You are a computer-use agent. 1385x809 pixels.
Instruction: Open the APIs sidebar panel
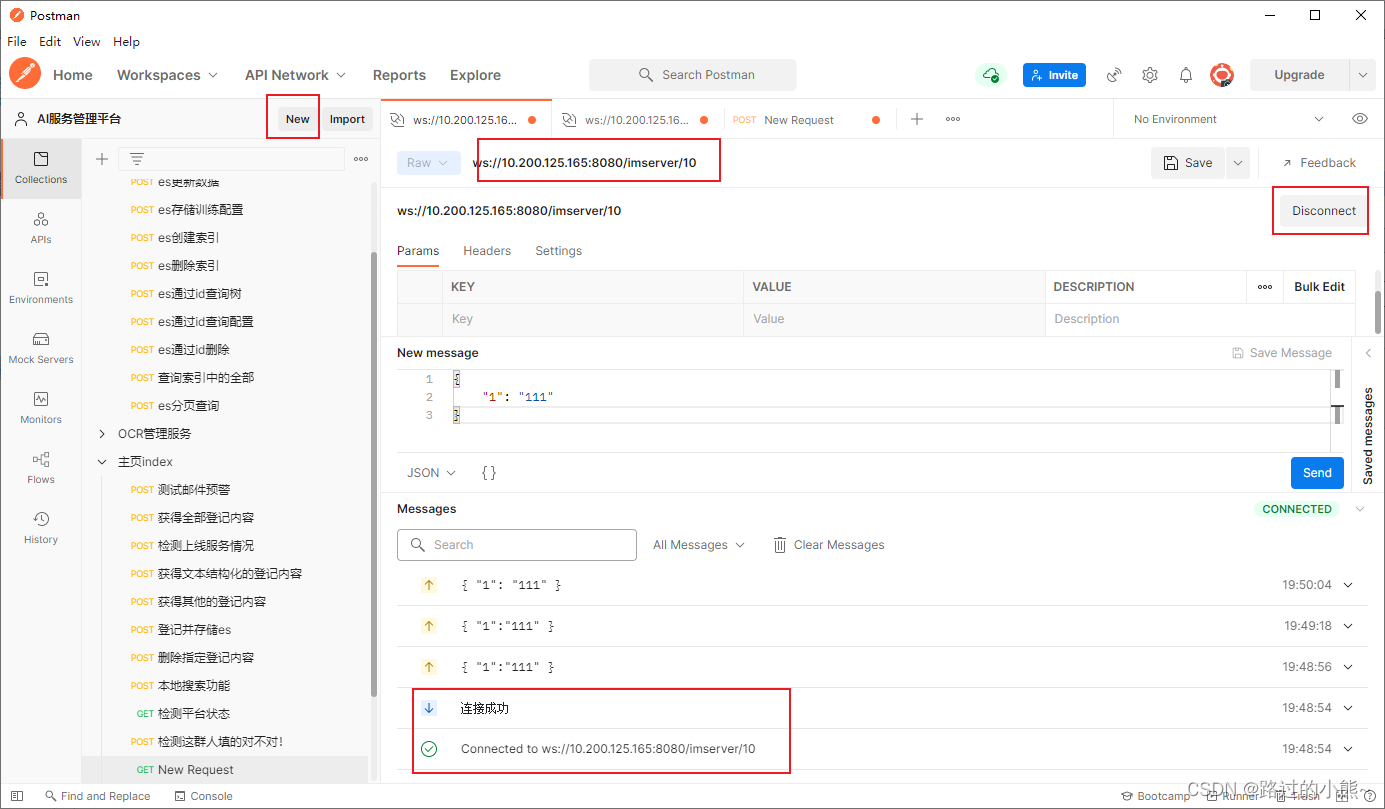40,228
